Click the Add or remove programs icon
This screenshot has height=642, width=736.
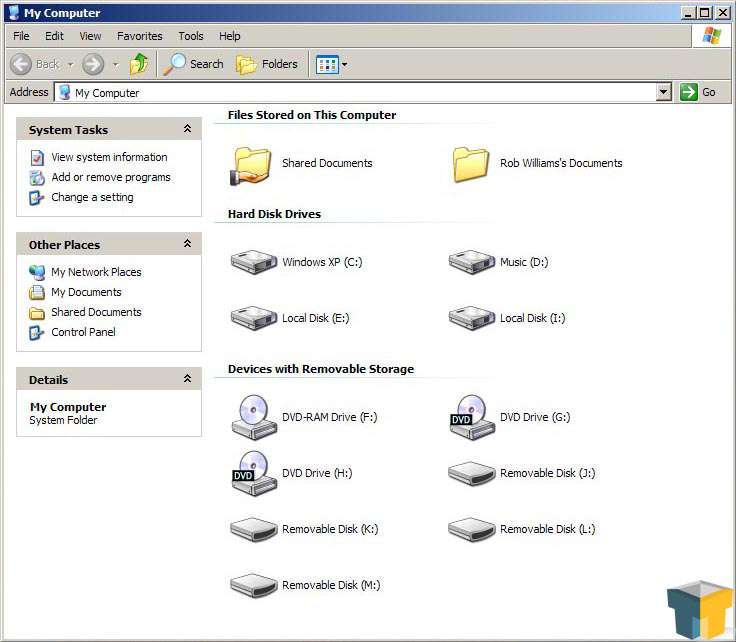pyautogui.click(x=37, y=177)
